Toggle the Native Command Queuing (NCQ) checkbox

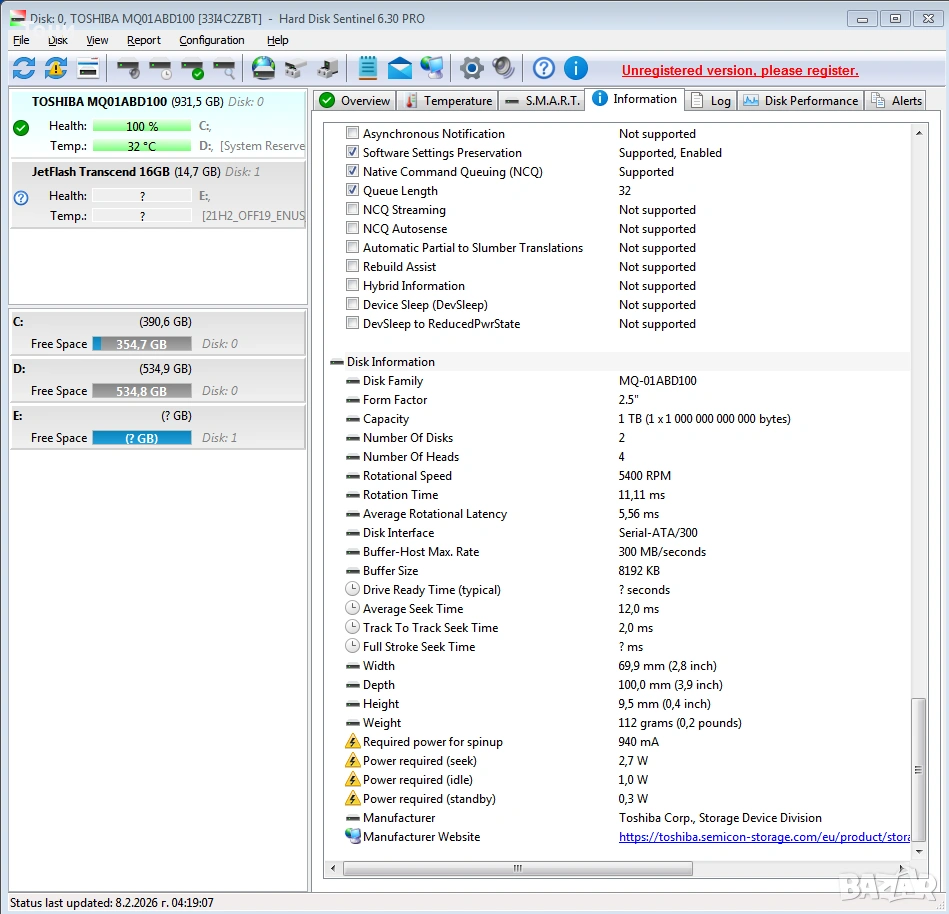[x=352, y=172]
